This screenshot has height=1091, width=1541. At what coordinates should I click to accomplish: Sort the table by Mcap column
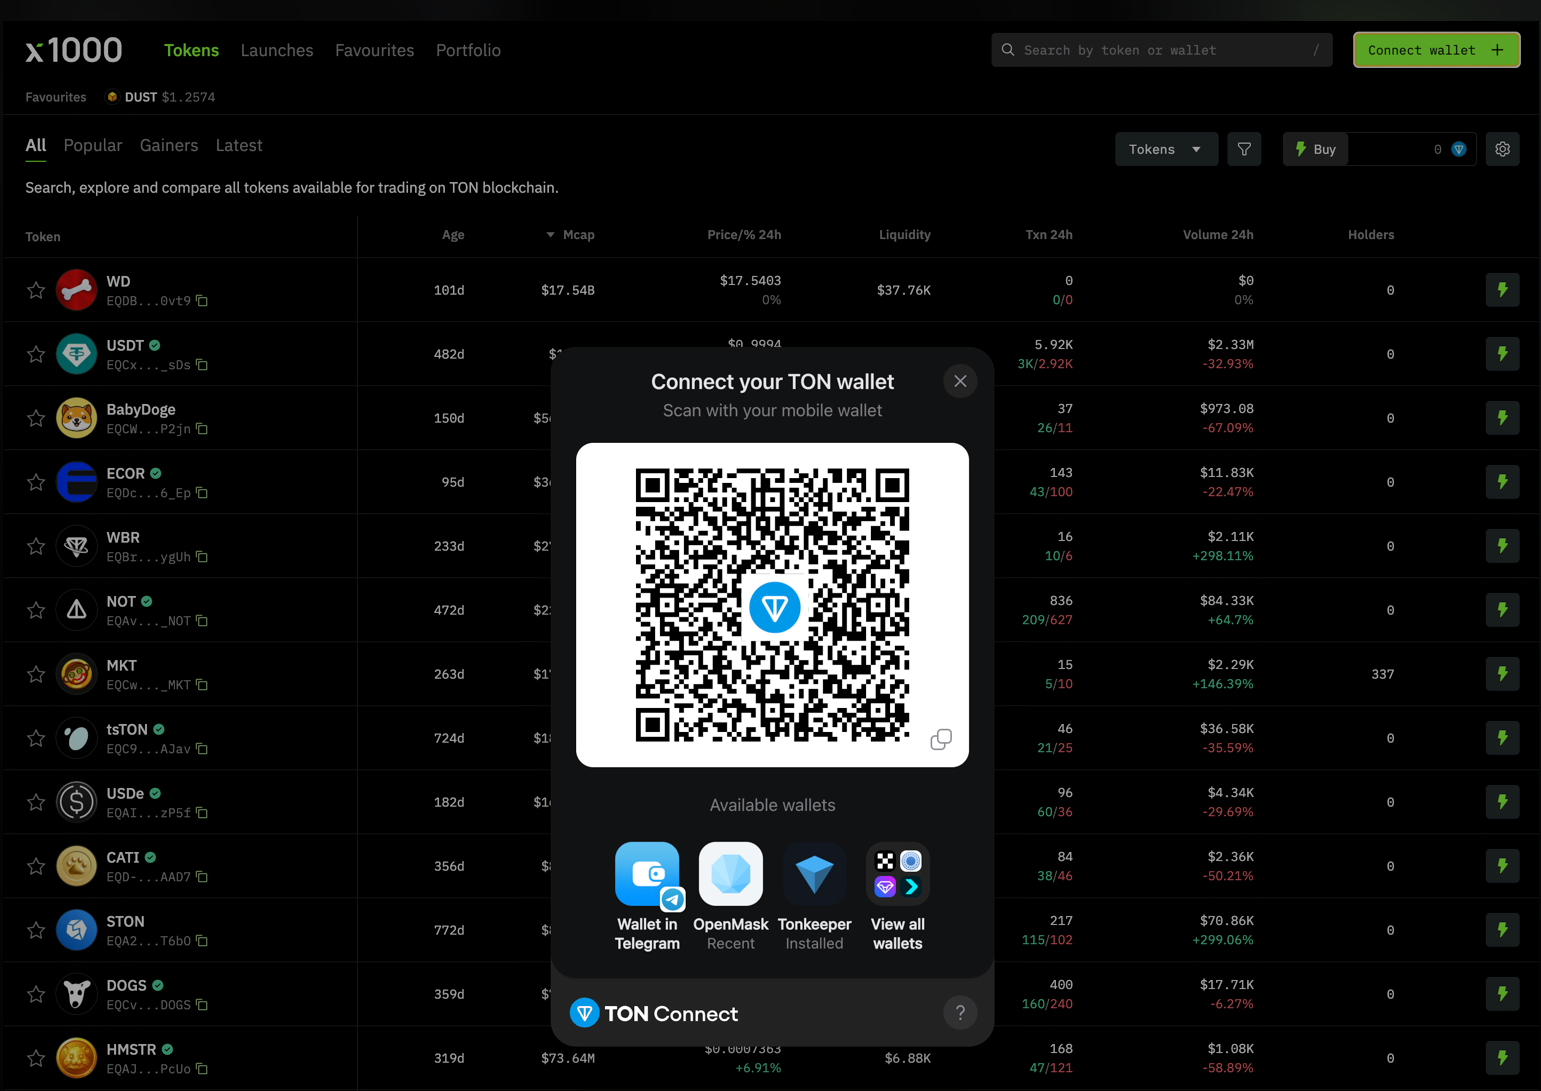coord(577,235)
